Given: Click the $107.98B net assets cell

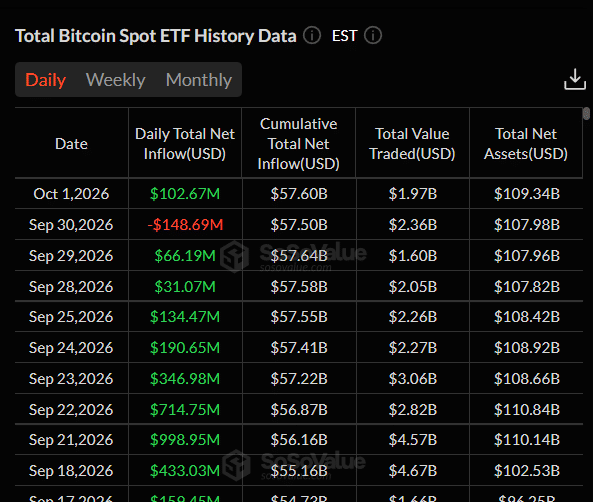Looking at the screenshot, I should click(527, 225).
